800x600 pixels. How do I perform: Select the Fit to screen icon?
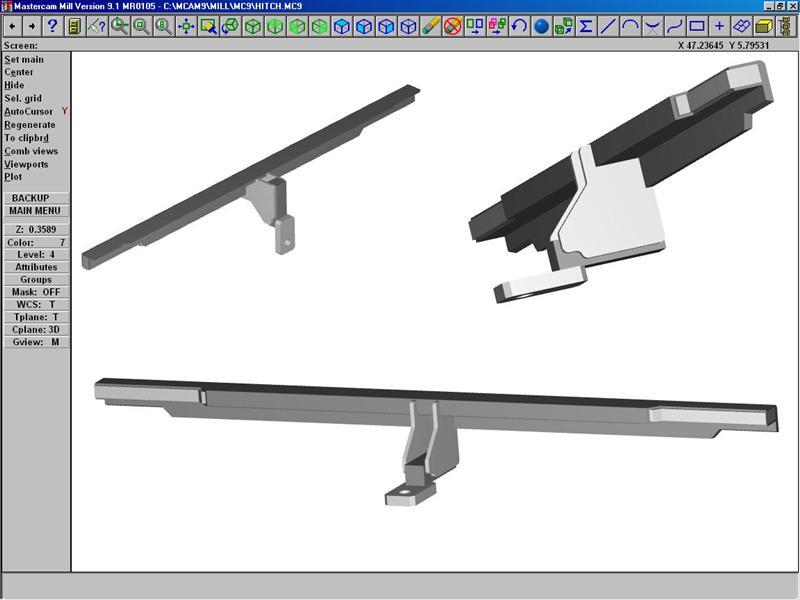pos(186,26)
